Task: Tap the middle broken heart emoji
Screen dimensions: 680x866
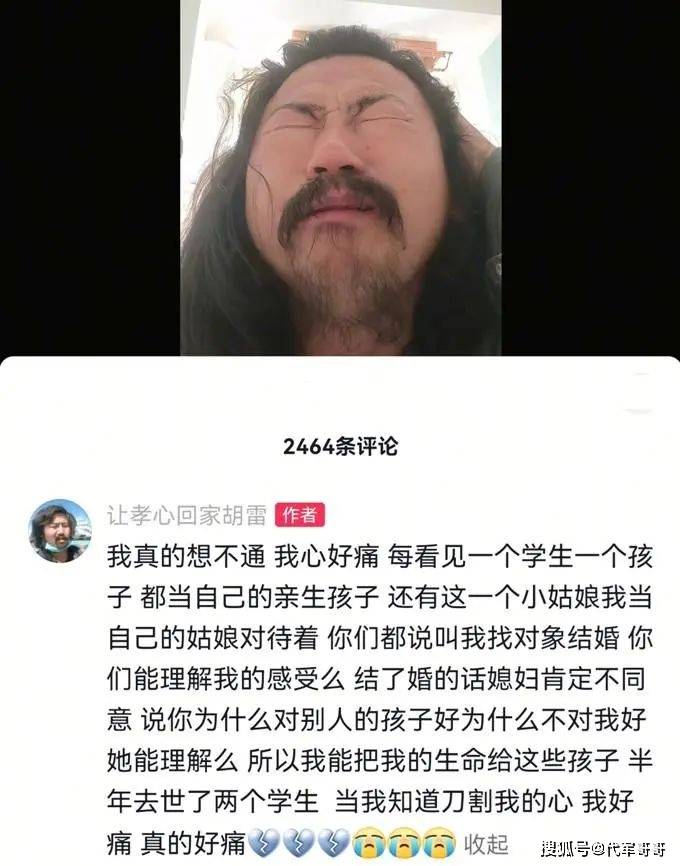Action: tap(298, 843)
